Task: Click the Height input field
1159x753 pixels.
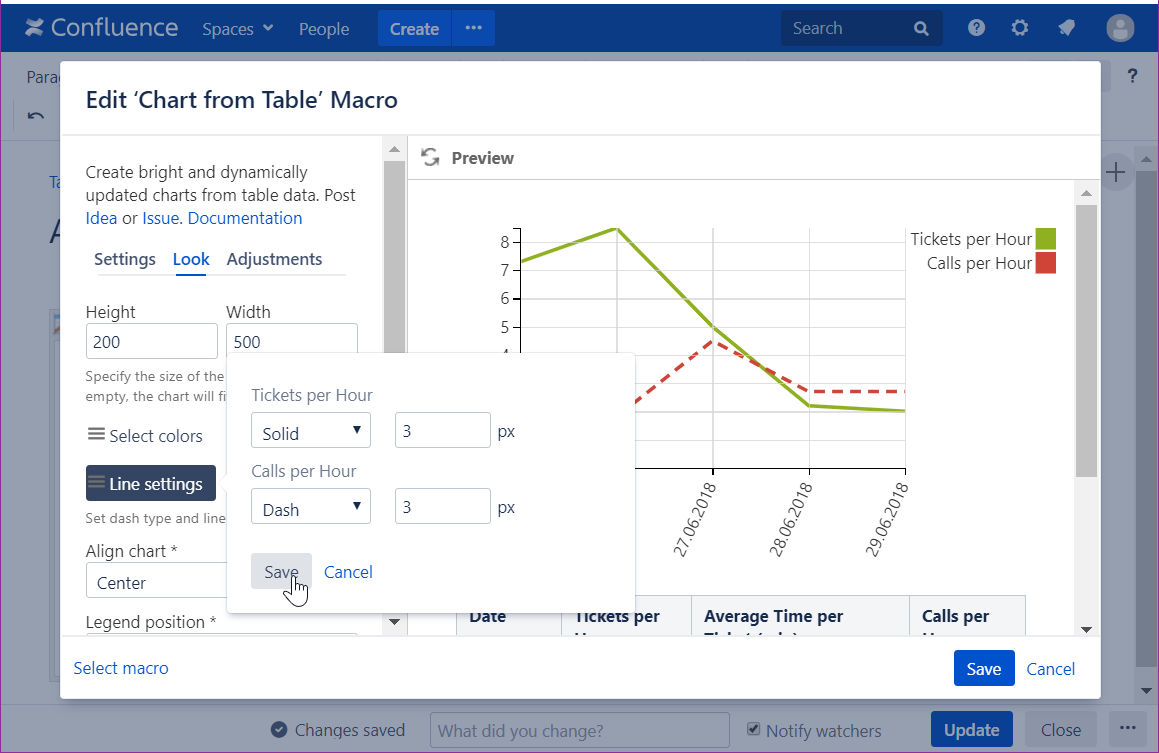Action: 151,342
